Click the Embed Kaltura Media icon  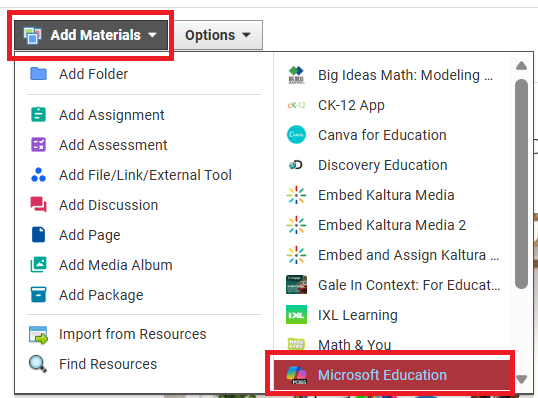click(296, 195)
